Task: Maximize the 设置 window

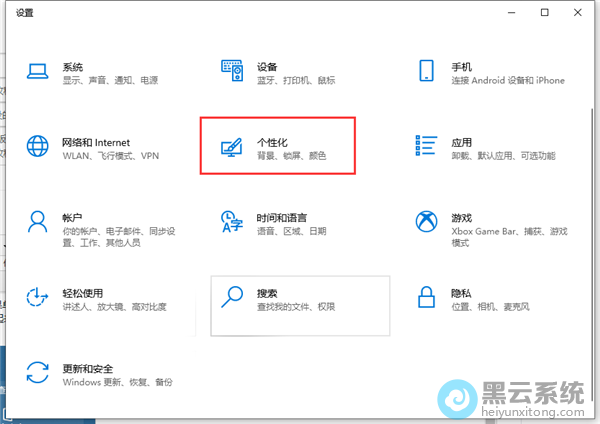Action: (544, 12)
